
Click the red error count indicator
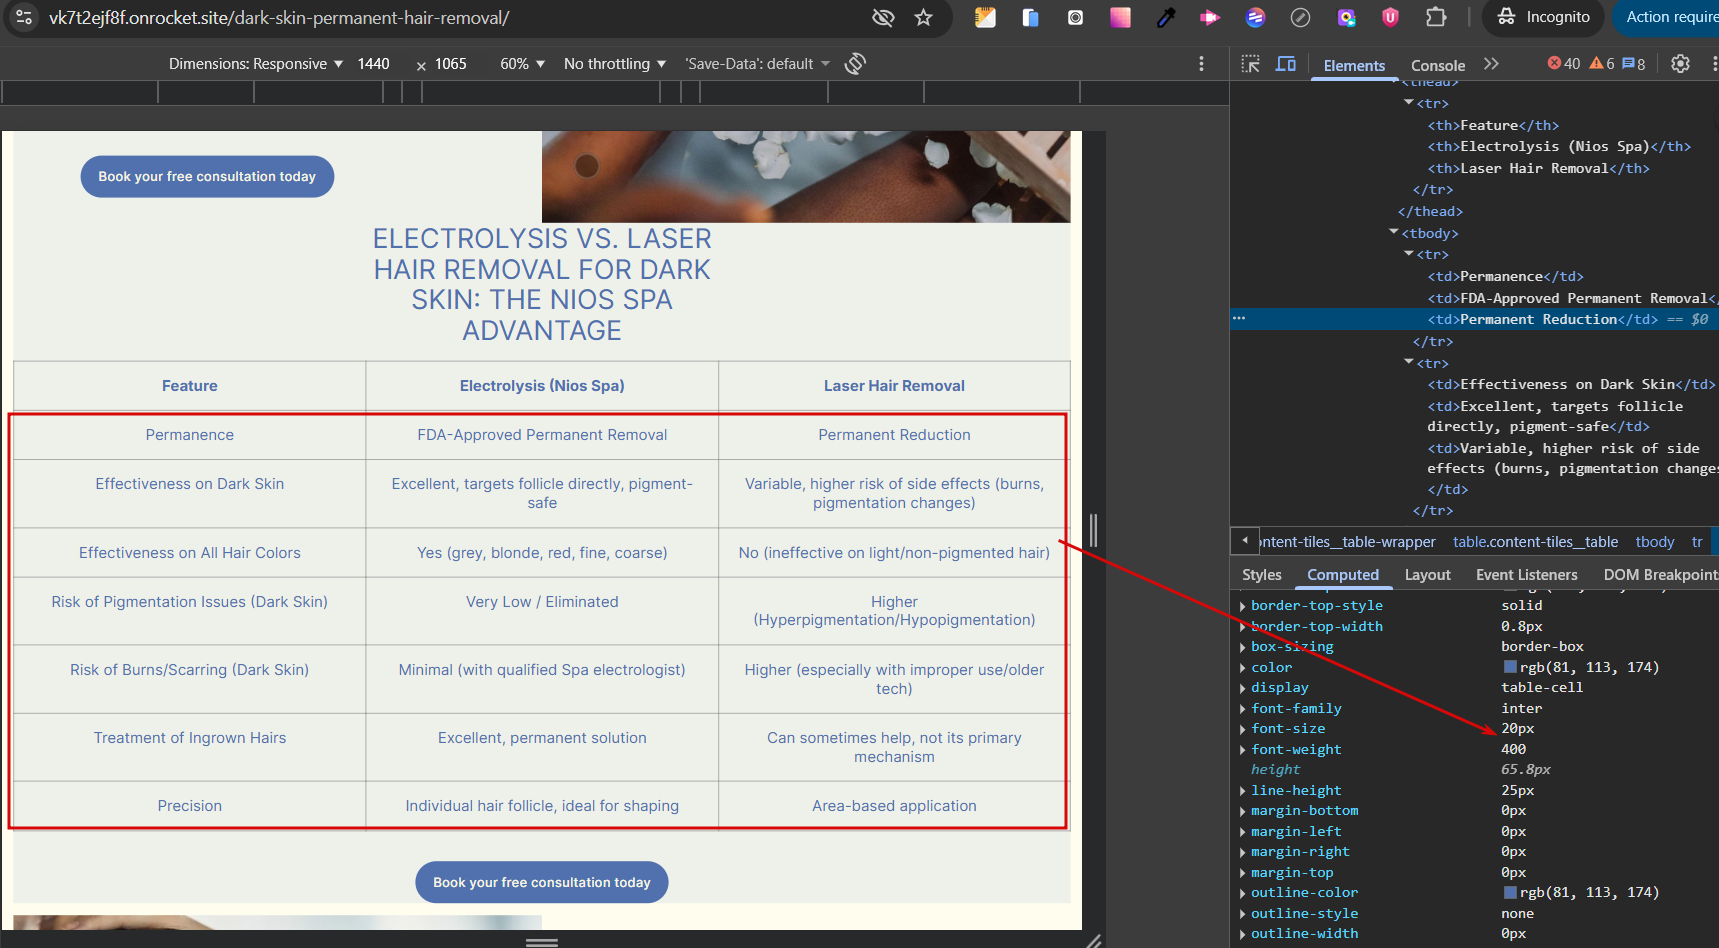pyautogui.click(x=1563, y=64)
